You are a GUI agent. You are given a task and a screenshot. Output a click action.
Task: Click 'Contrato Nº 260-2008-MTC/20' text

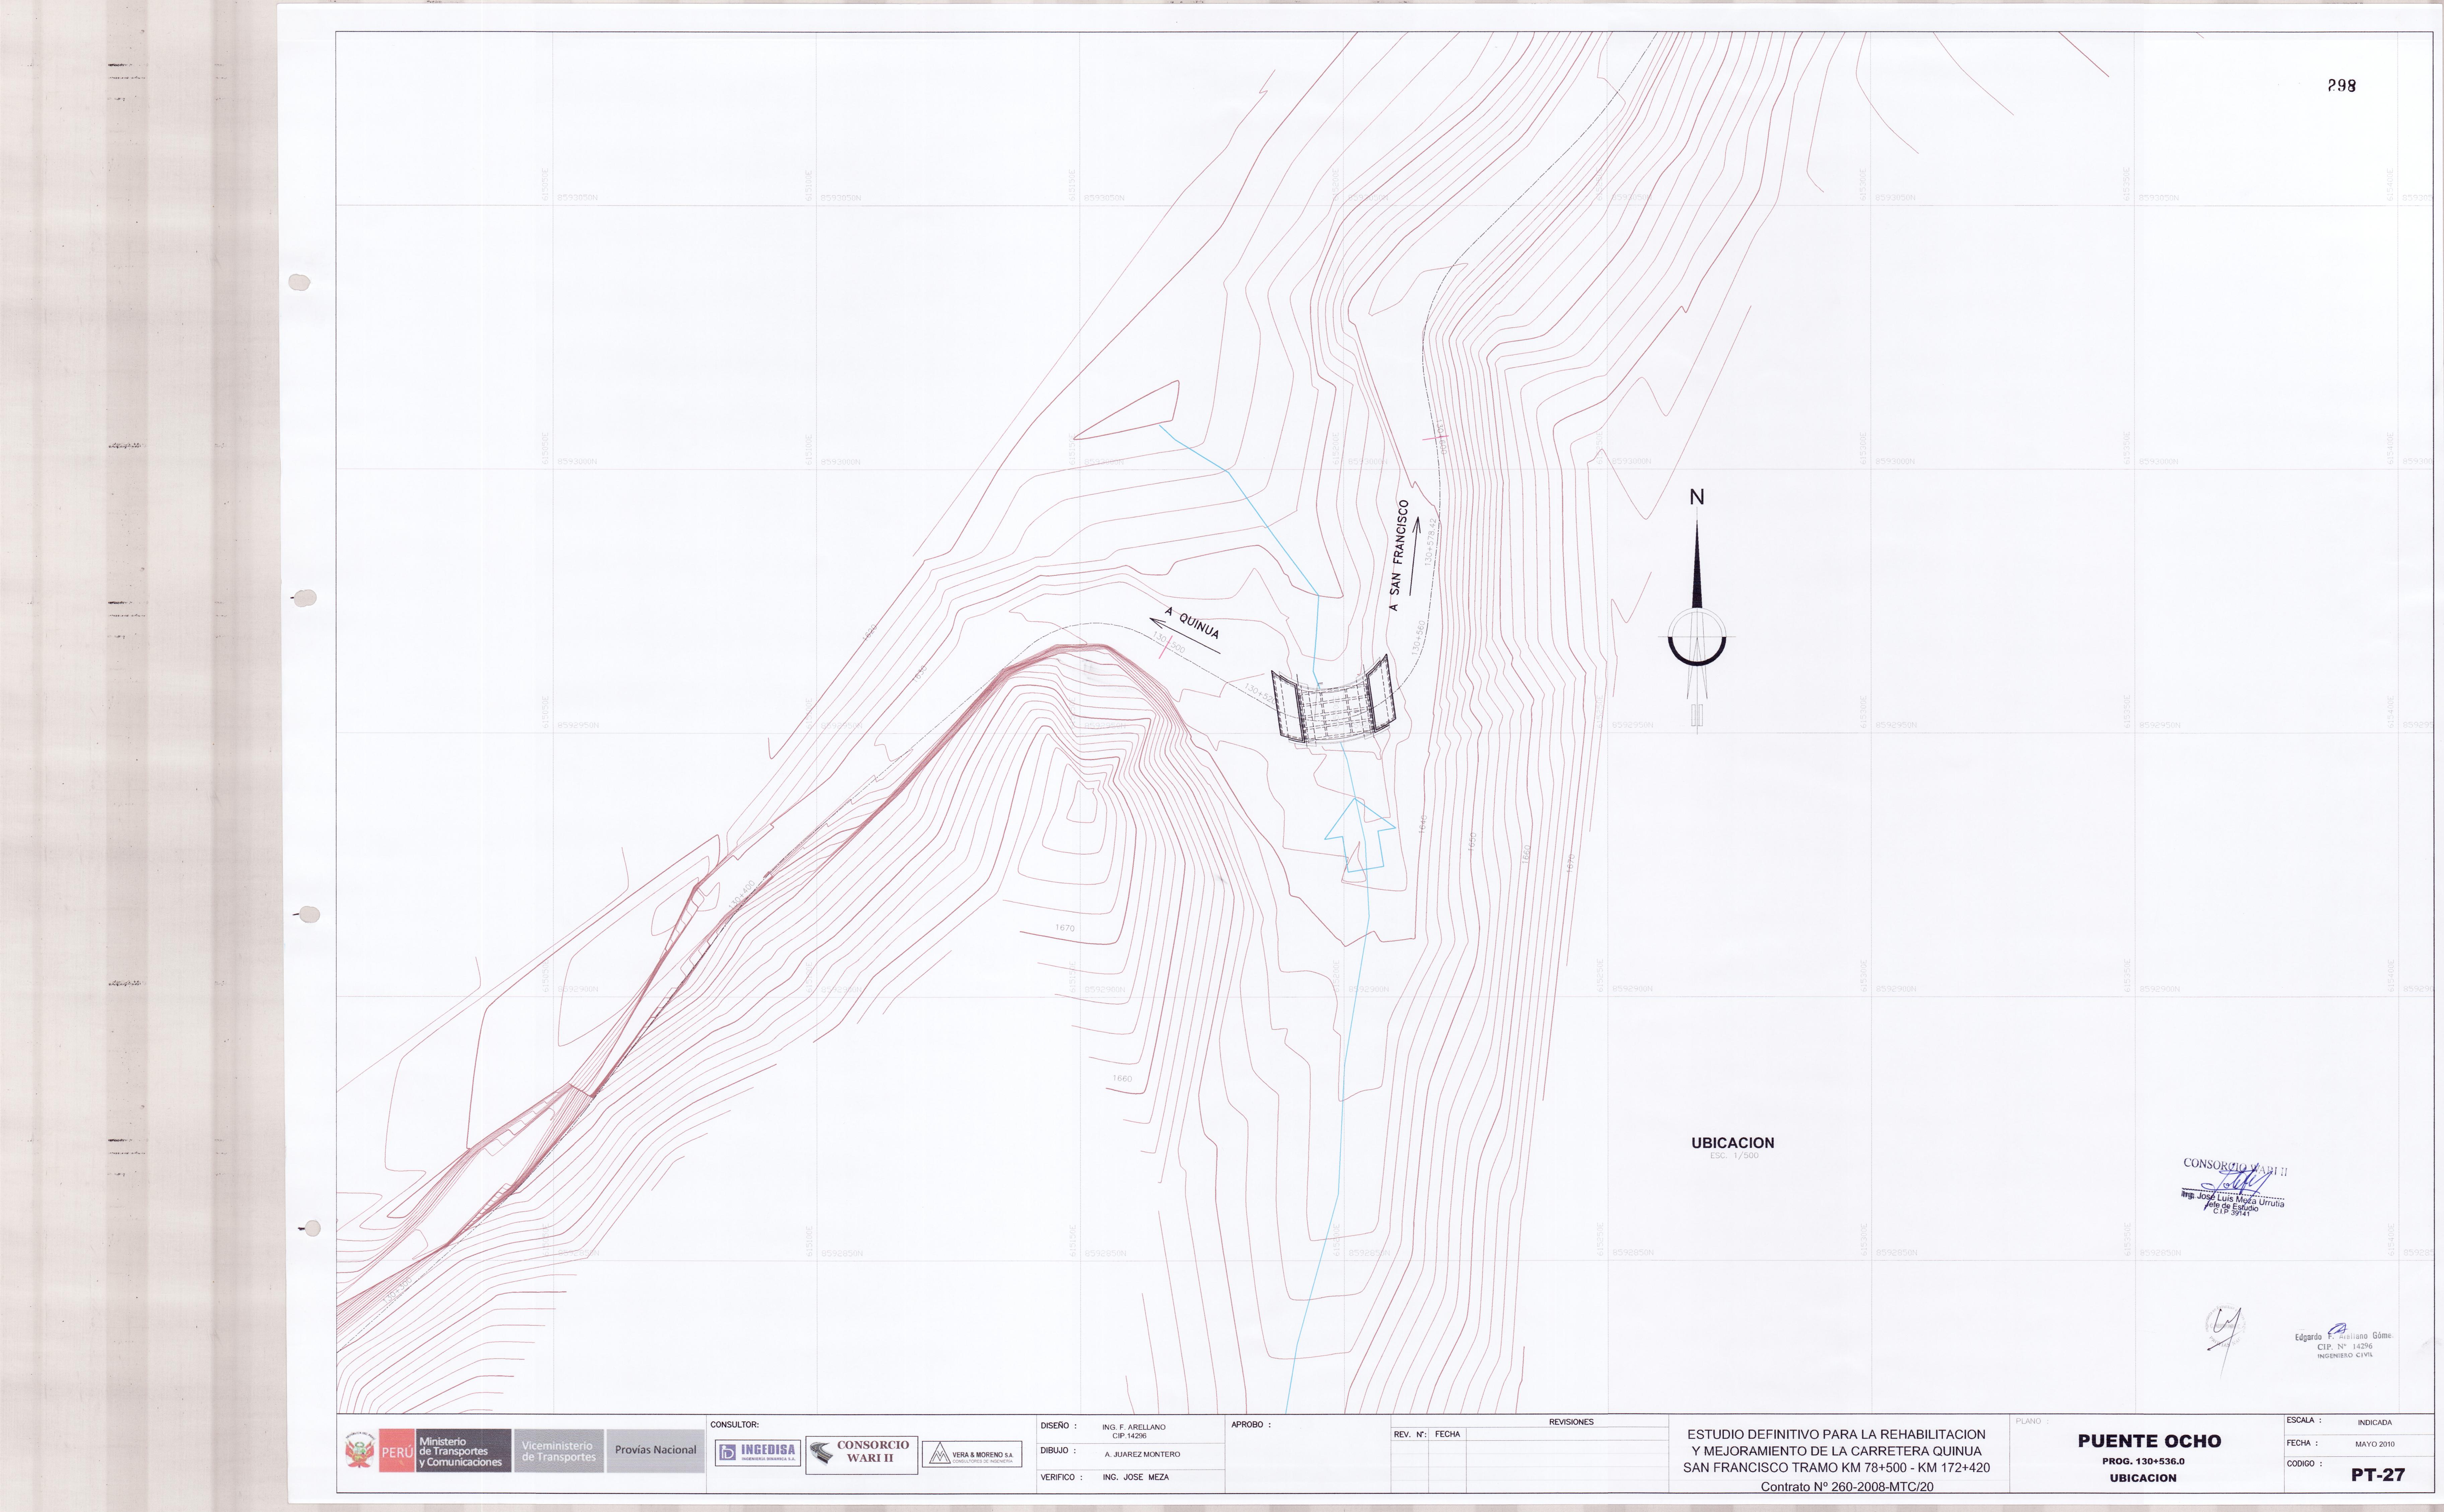click(x=1847, y=1487)
